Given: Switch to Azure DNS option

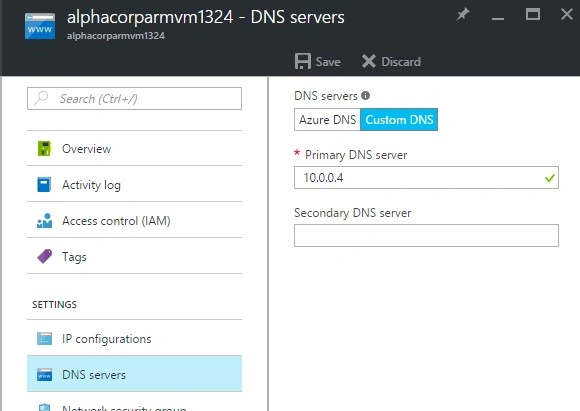Looking at the screenshot, I should (x=327, y=119).
